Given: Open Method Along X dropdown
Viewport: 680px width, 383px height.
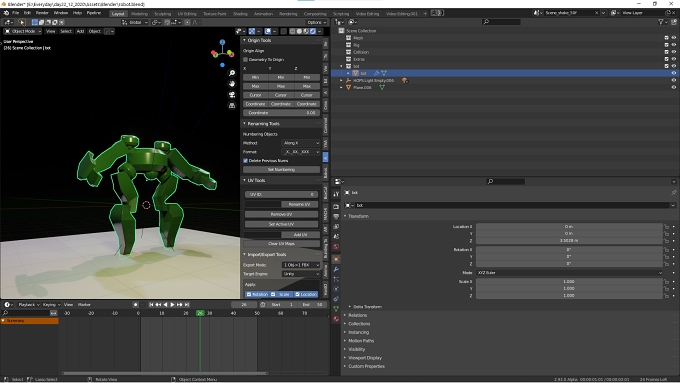Looking at the screenshot, I should pos(301,143).
